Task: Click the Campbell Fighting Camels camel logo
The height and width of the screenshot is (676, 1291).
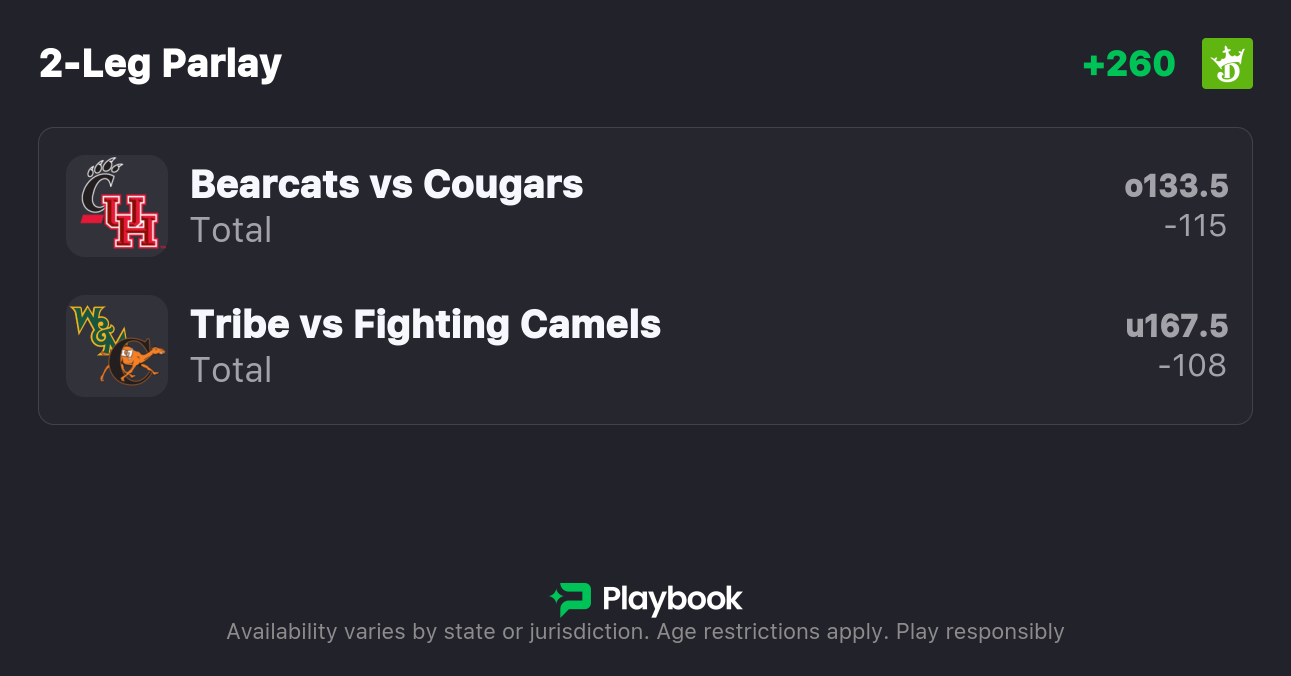Action: point(134,362)
